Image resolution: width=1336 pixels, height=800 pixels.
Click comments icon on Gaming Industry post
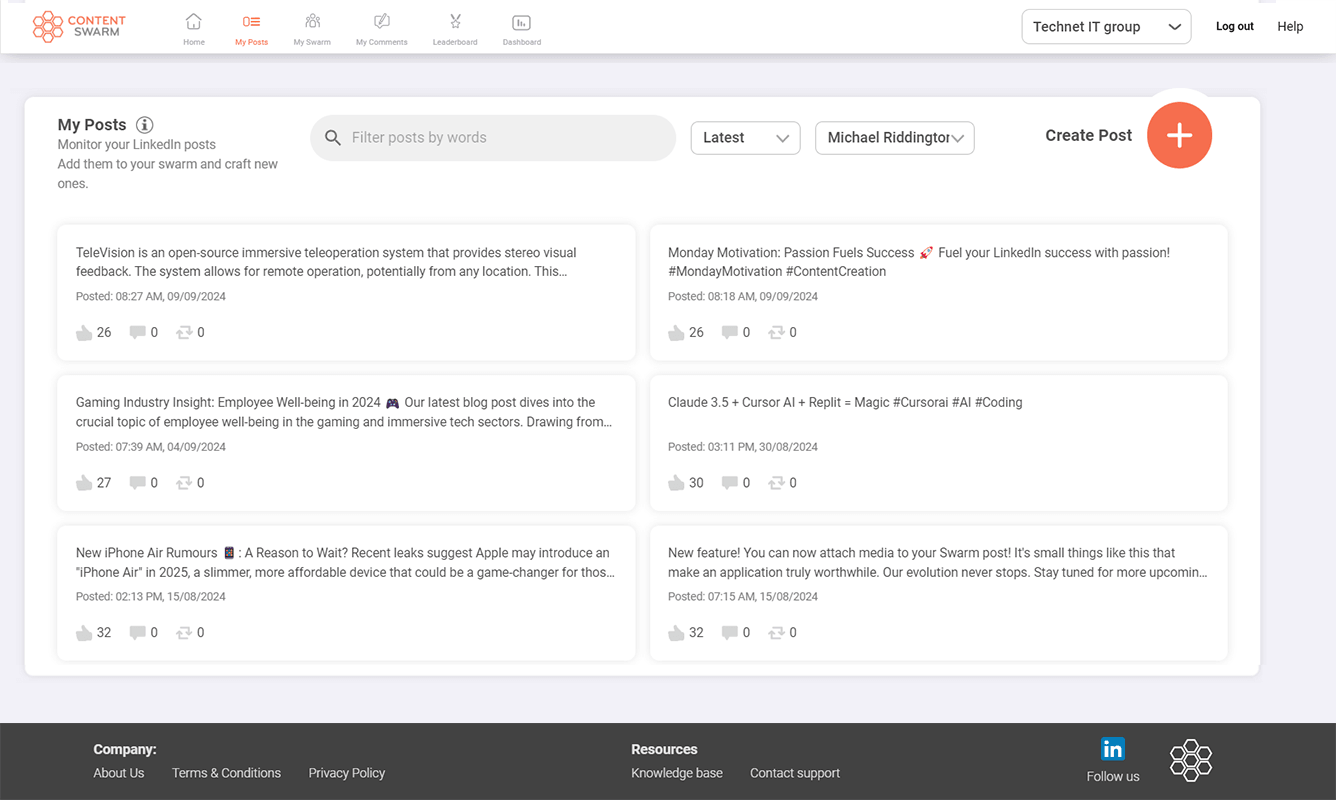click(x=137, y=482)
